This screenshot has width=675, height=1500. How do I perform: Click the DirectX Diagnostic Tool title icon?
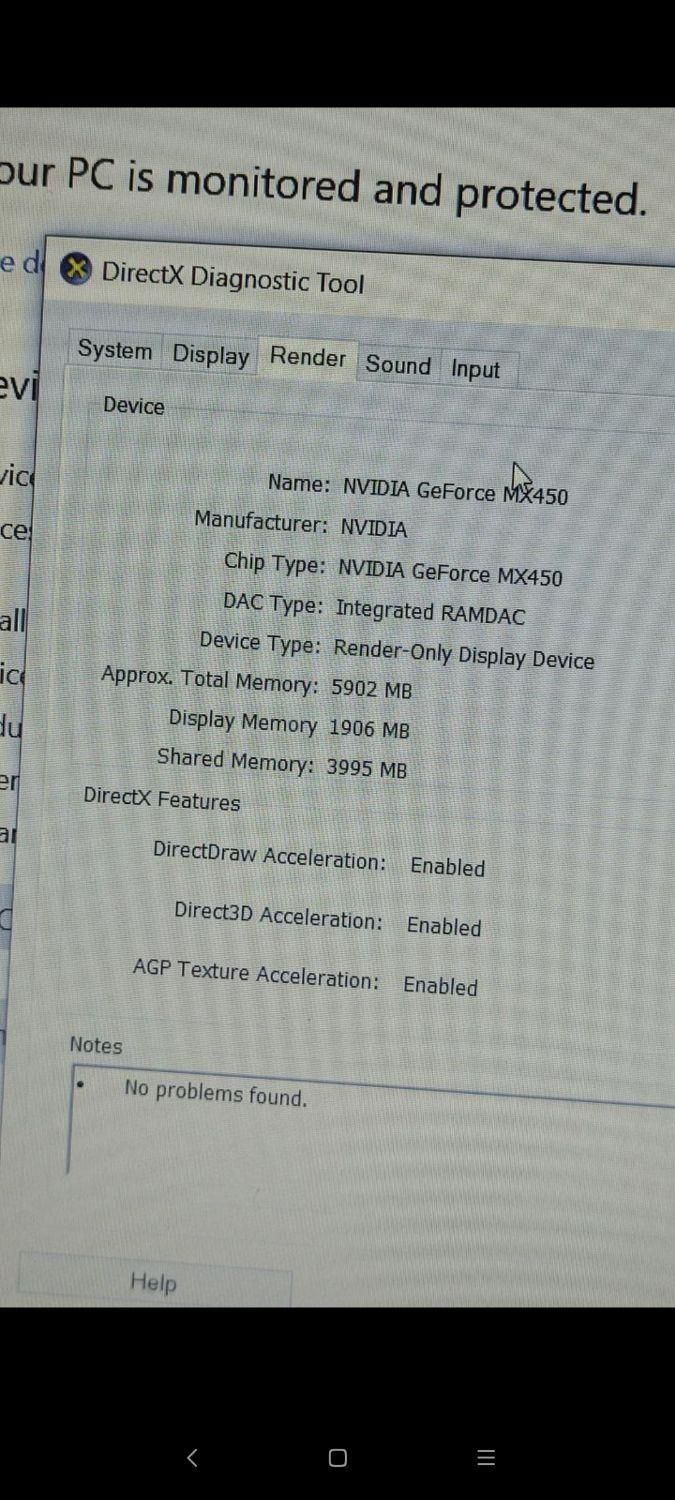pyautogui.click(x=76, y=269)
